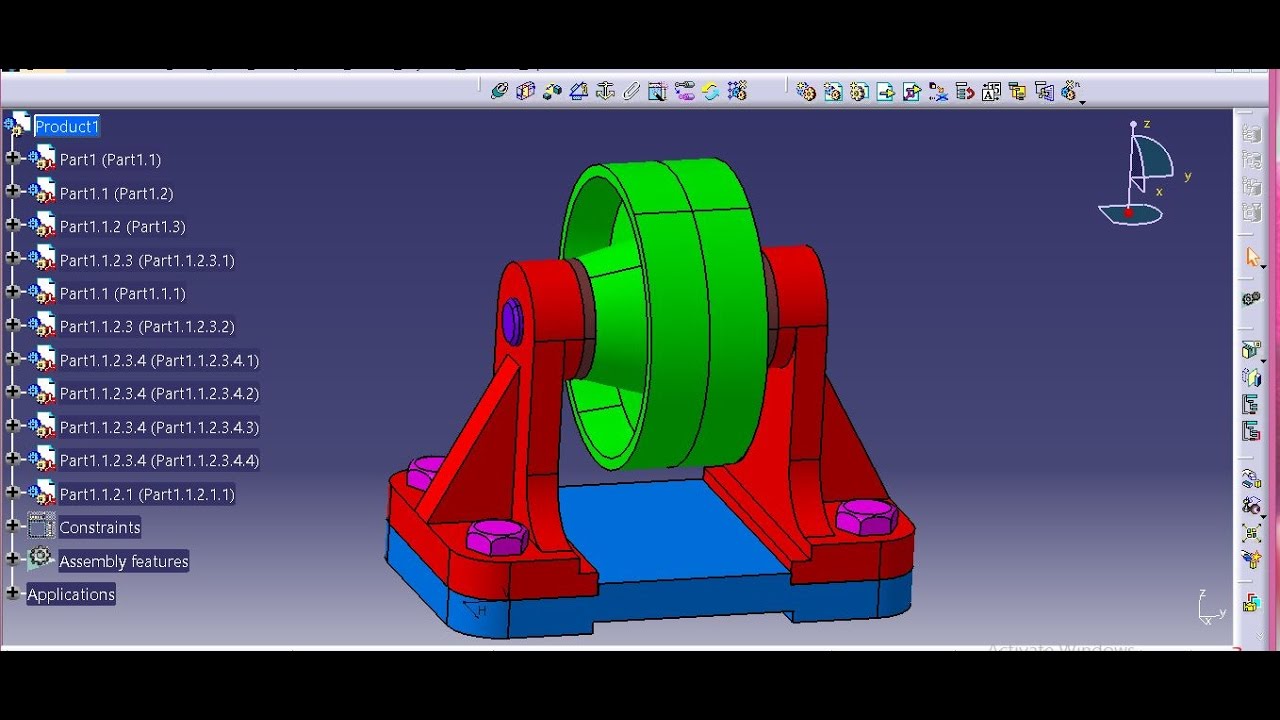The width and height of the screenshot is (1280, 720).
Task: Insert a new Component via toolbar
Action: coord(806,91)
